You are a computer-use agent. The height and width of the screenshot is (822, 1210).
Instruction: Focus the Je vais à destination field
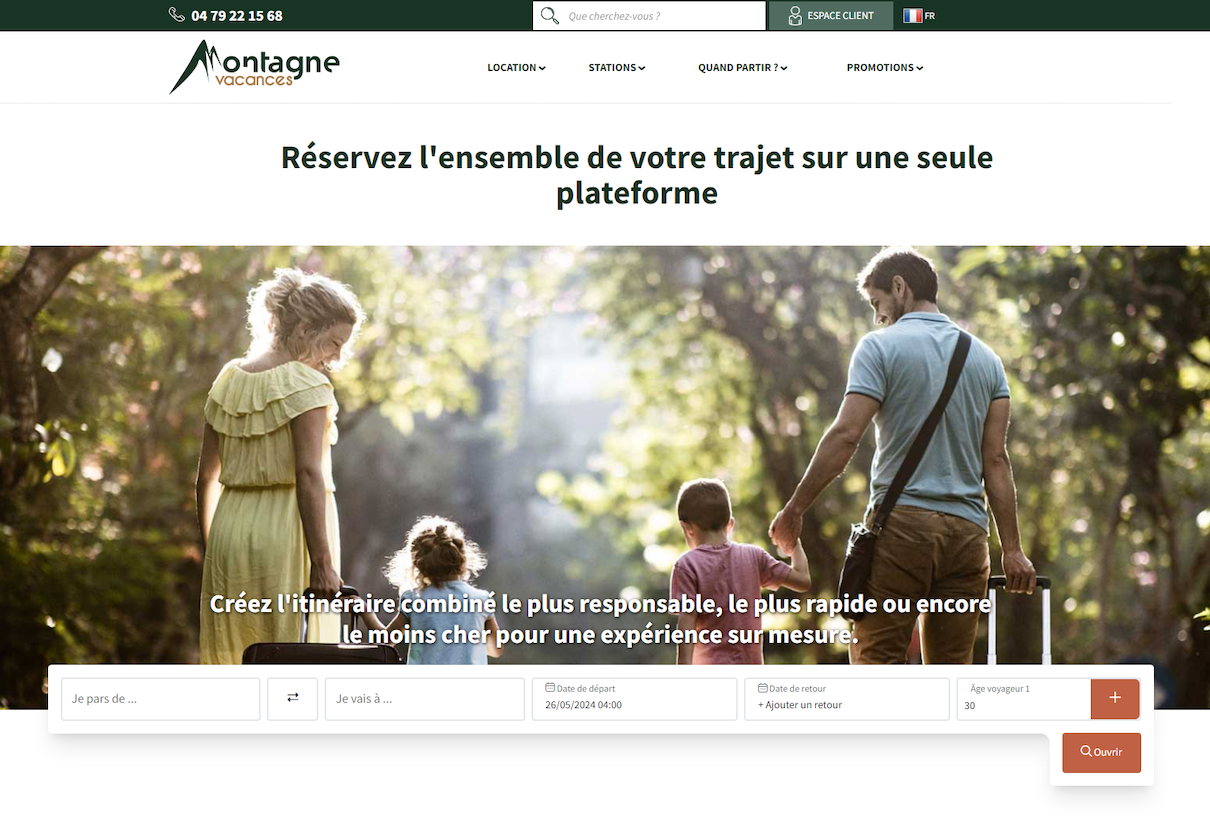[425, 699]
